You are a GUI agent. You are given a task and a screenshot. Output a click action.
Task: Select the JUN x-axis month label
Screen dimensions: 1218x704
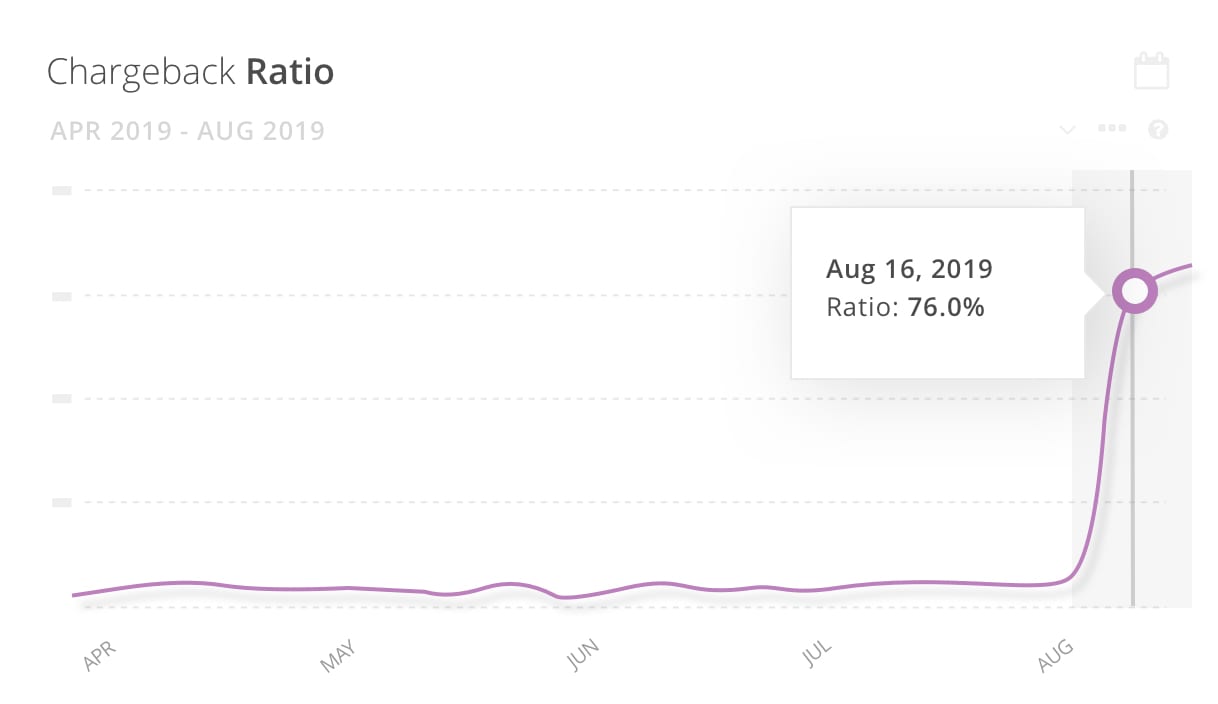(583, 654)
